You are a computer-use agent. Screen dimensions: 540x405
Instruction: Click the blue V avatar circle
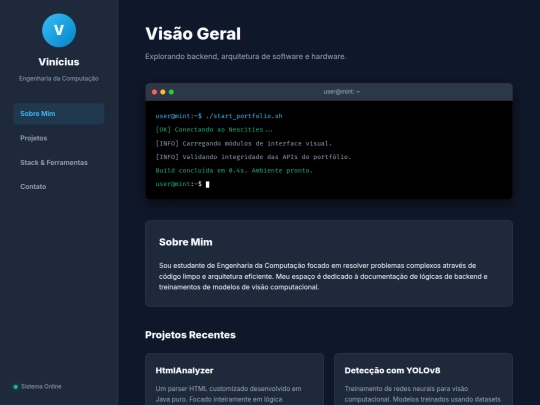pos(59,30)
